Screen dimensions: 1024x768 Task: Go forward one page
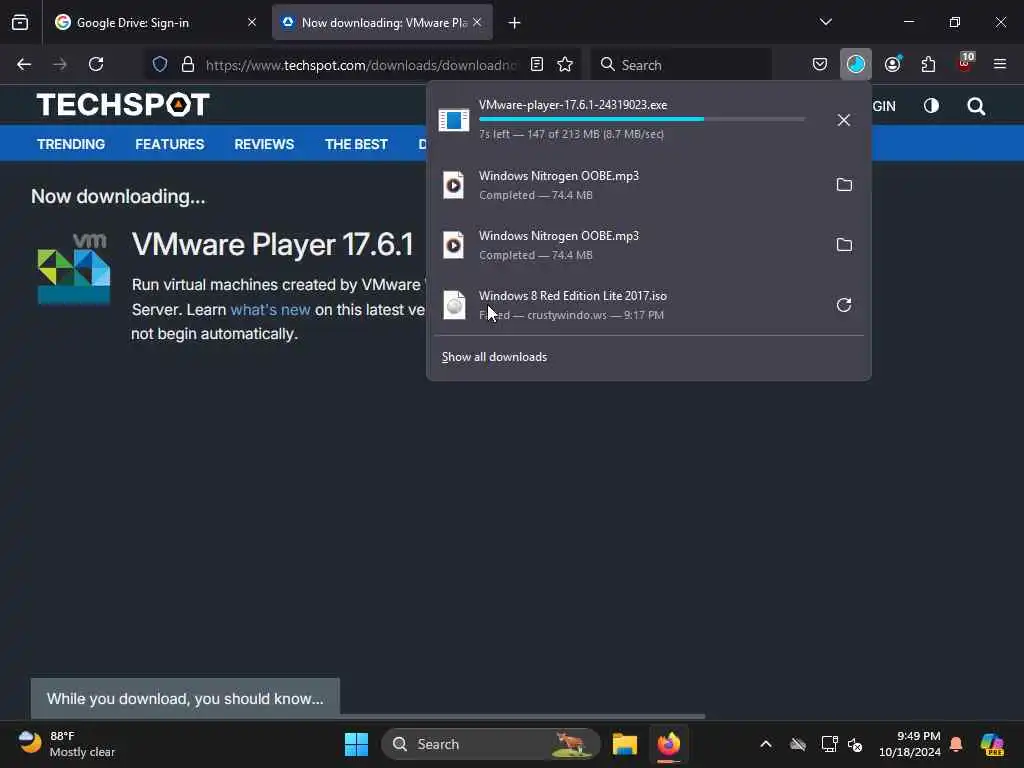point(59,64)
